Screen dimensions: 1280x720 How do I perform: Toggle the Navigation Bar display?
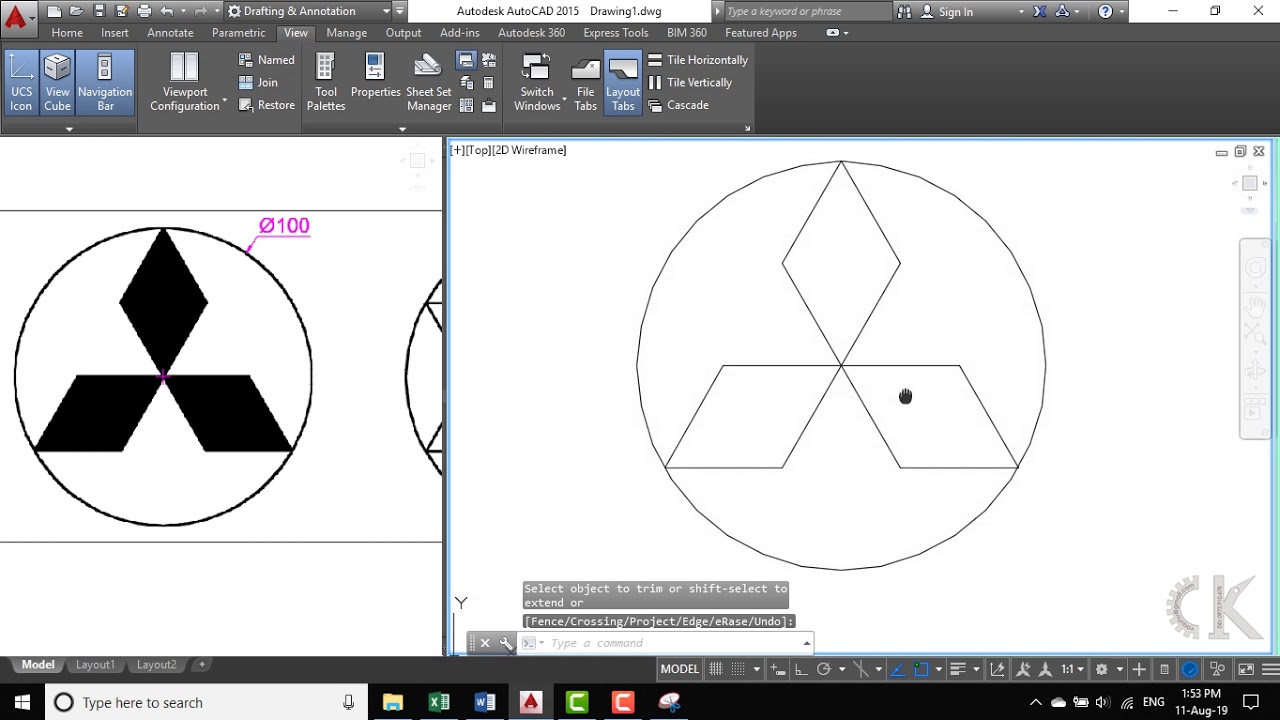tap(105, 83)
